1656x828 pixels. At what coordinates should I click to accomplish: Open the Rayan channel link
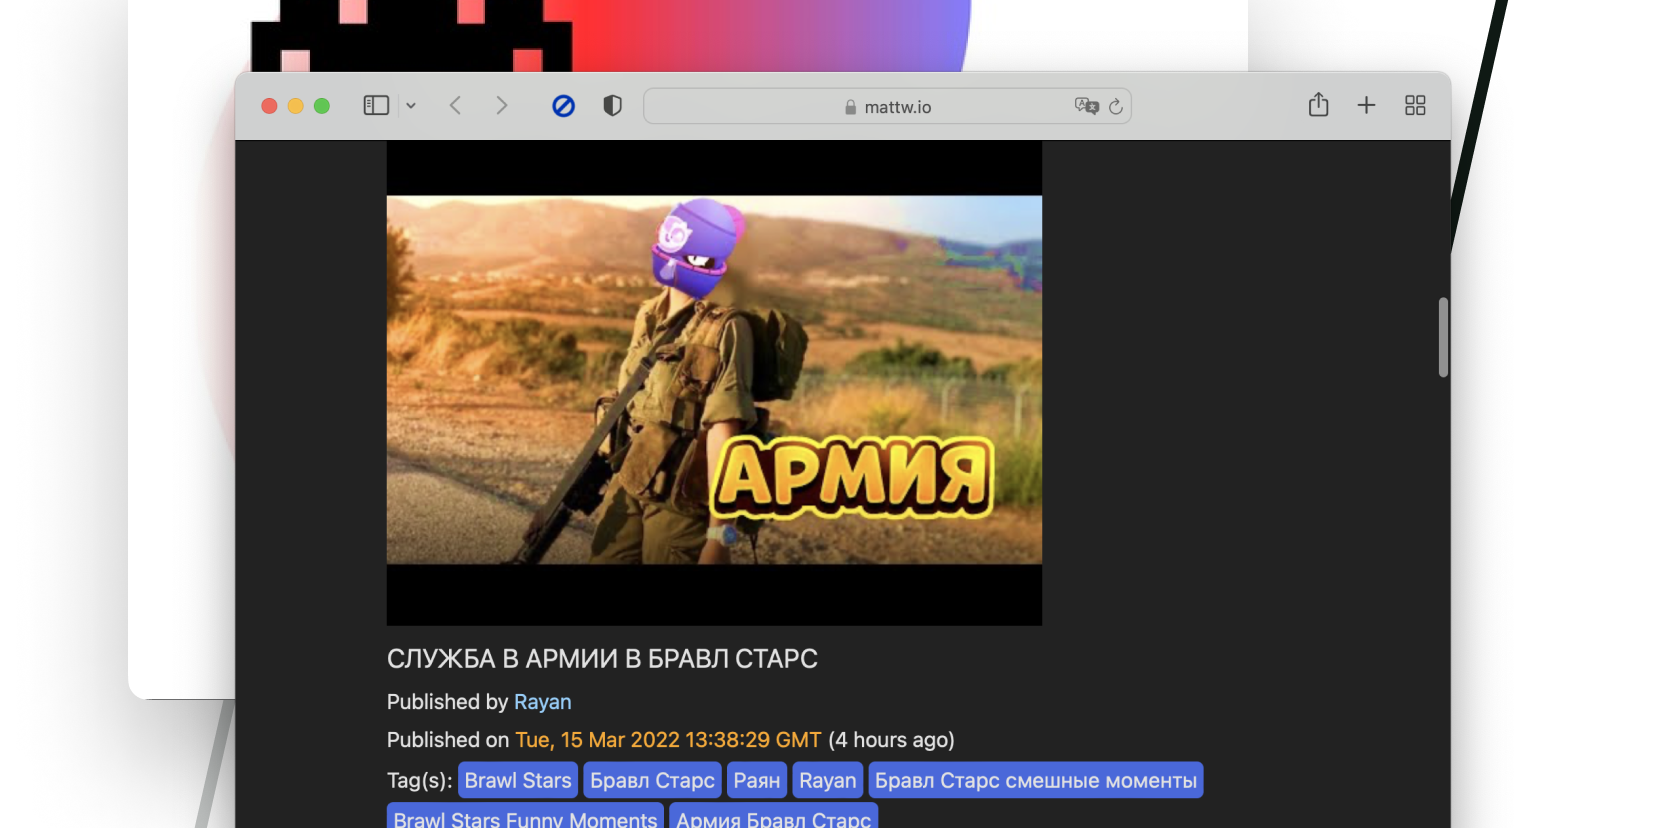pos(543,702)
